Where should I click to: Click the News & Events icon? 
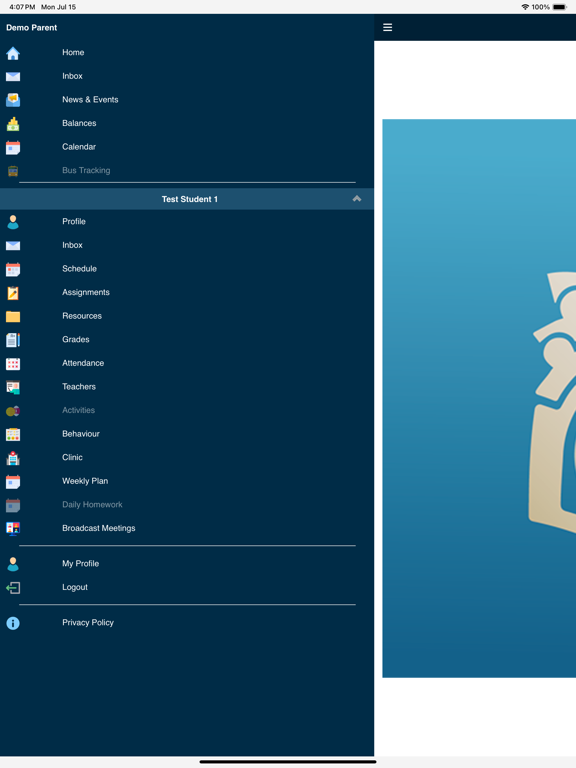point(13,100)
